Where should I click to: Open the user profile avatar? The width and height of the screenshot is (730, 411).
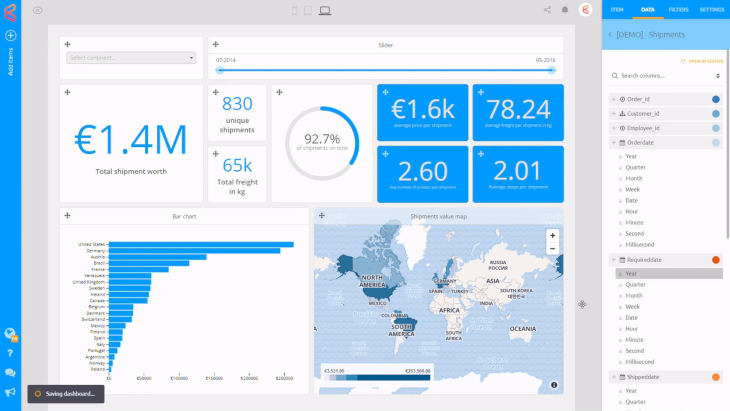(x=585, y=10)
